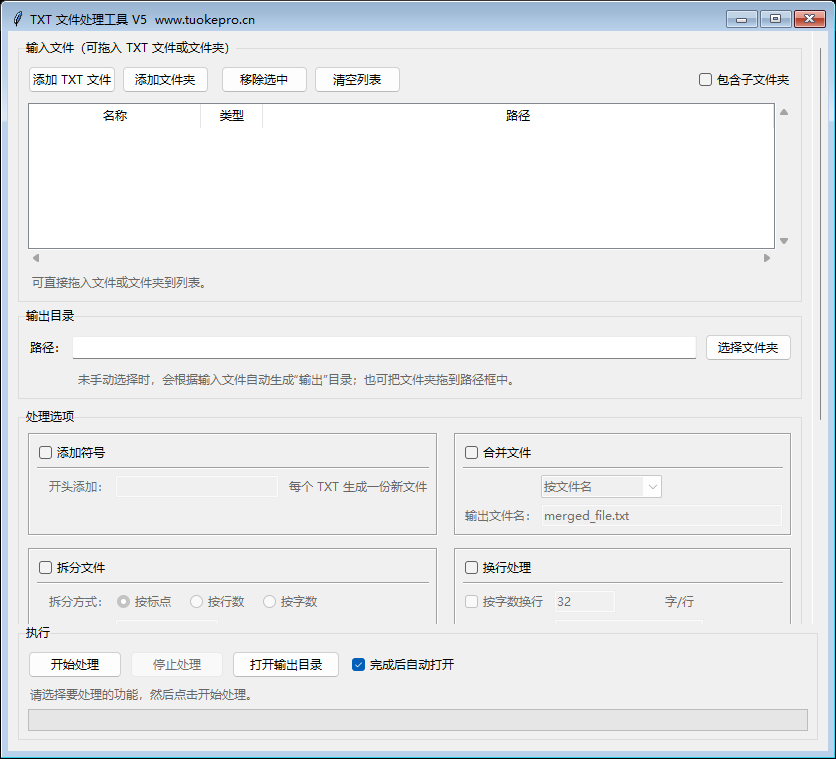Choose output folder via 选择文件夹
Screen dimensions: 836x759
click(x=748, y=348)
